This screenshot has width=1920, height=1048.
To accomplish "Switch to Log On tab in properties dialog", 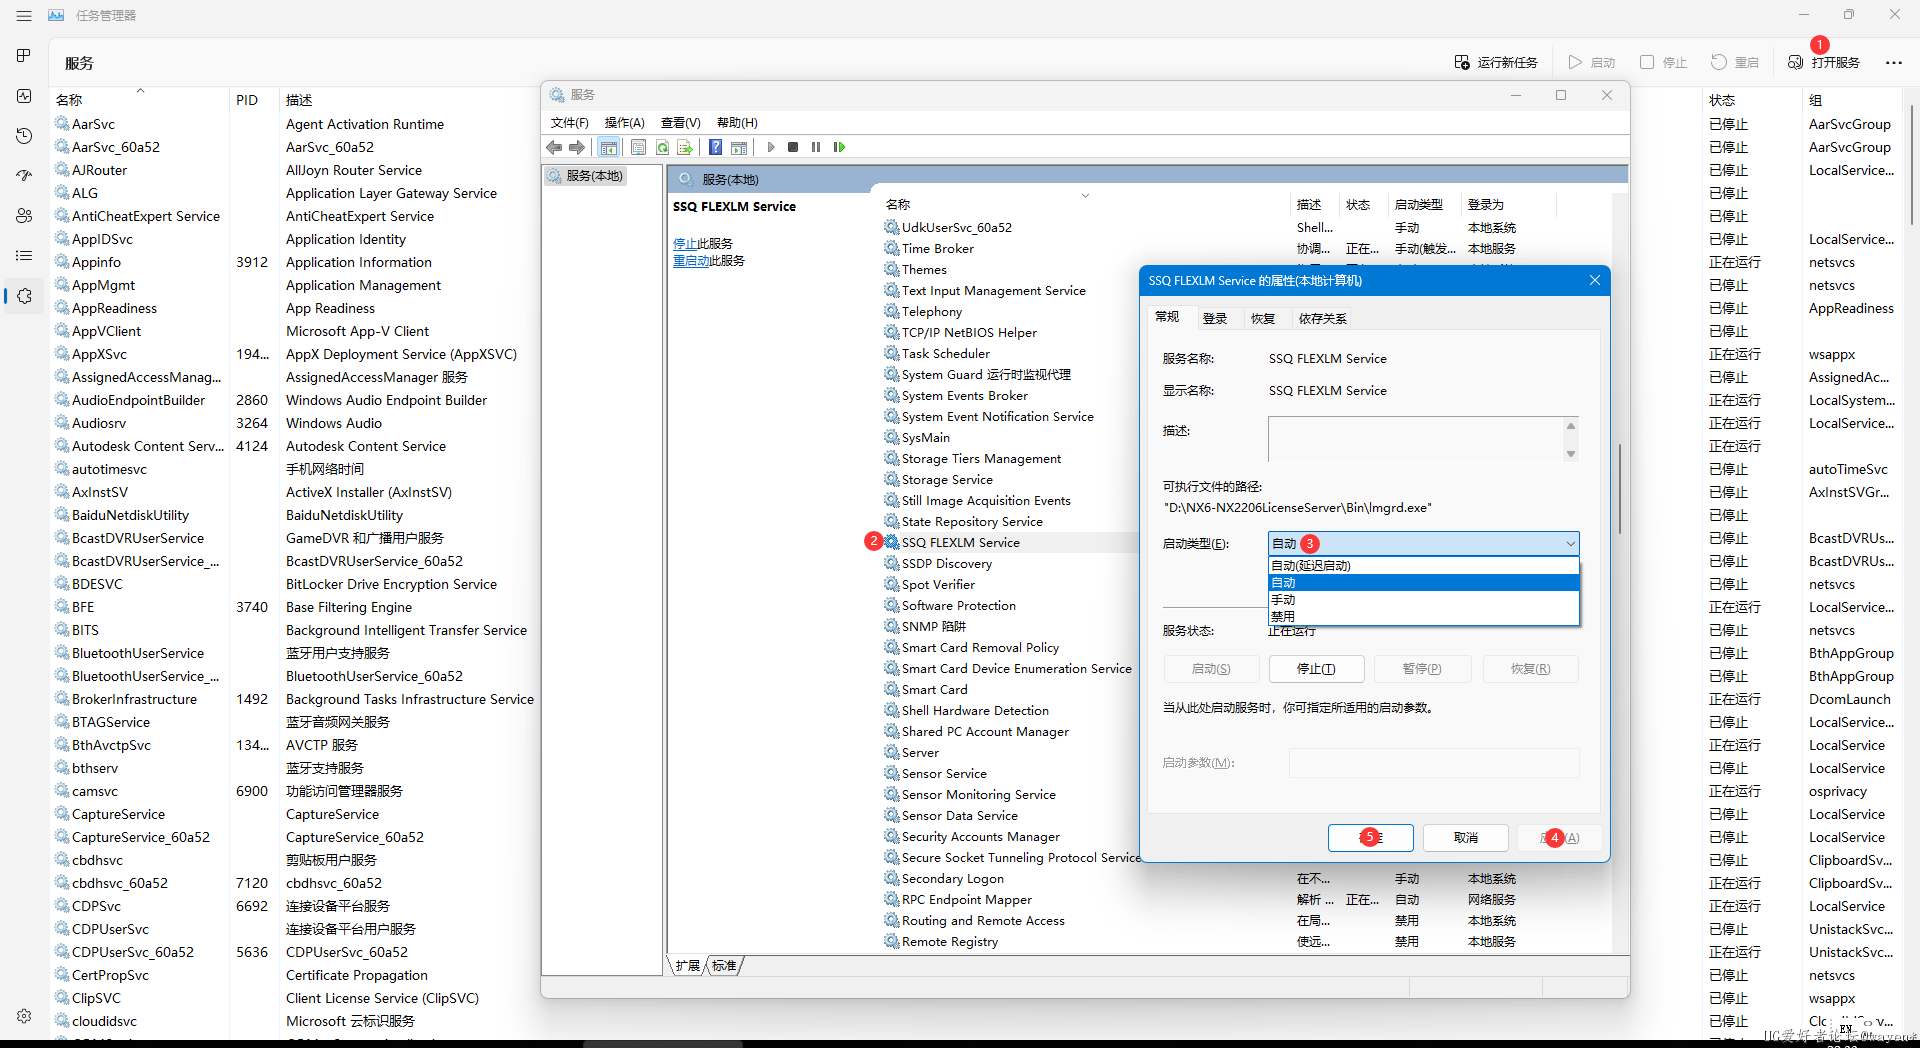I will tap(1215, 318).
